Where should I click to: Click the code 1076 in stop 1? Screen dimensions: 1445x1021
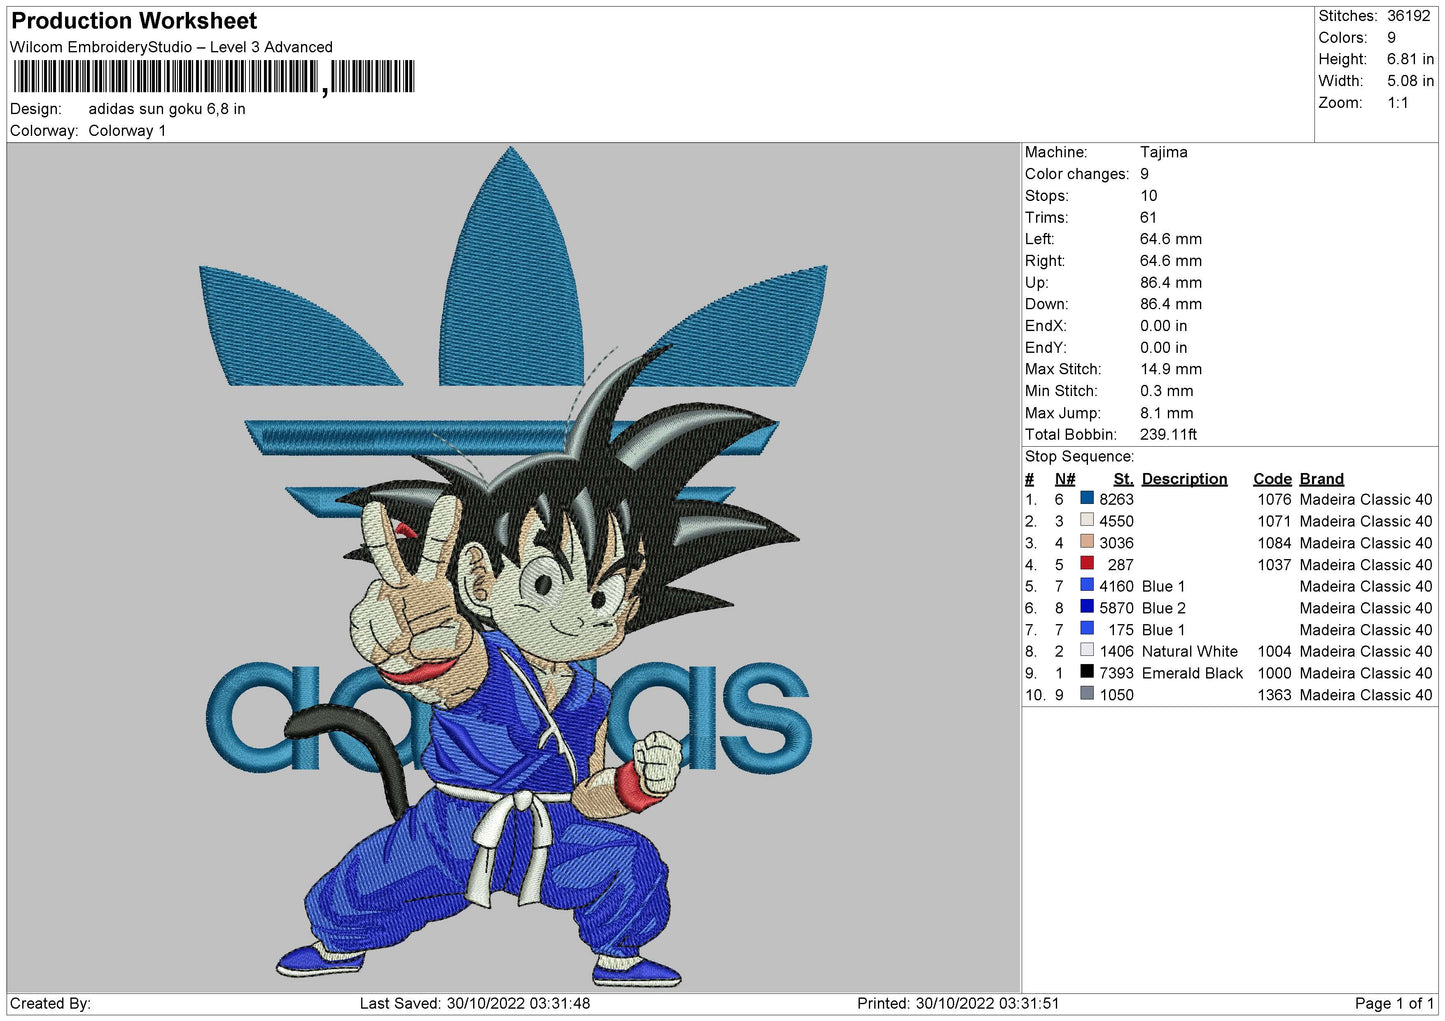click(x=1275, y=499)
